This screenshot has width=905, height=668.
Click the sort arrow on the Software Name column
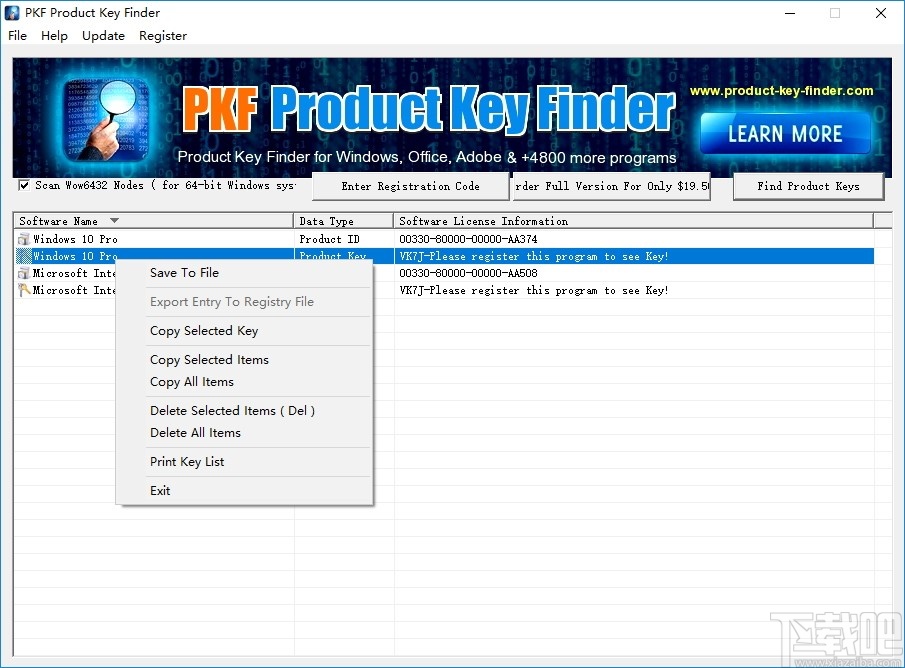113,220
